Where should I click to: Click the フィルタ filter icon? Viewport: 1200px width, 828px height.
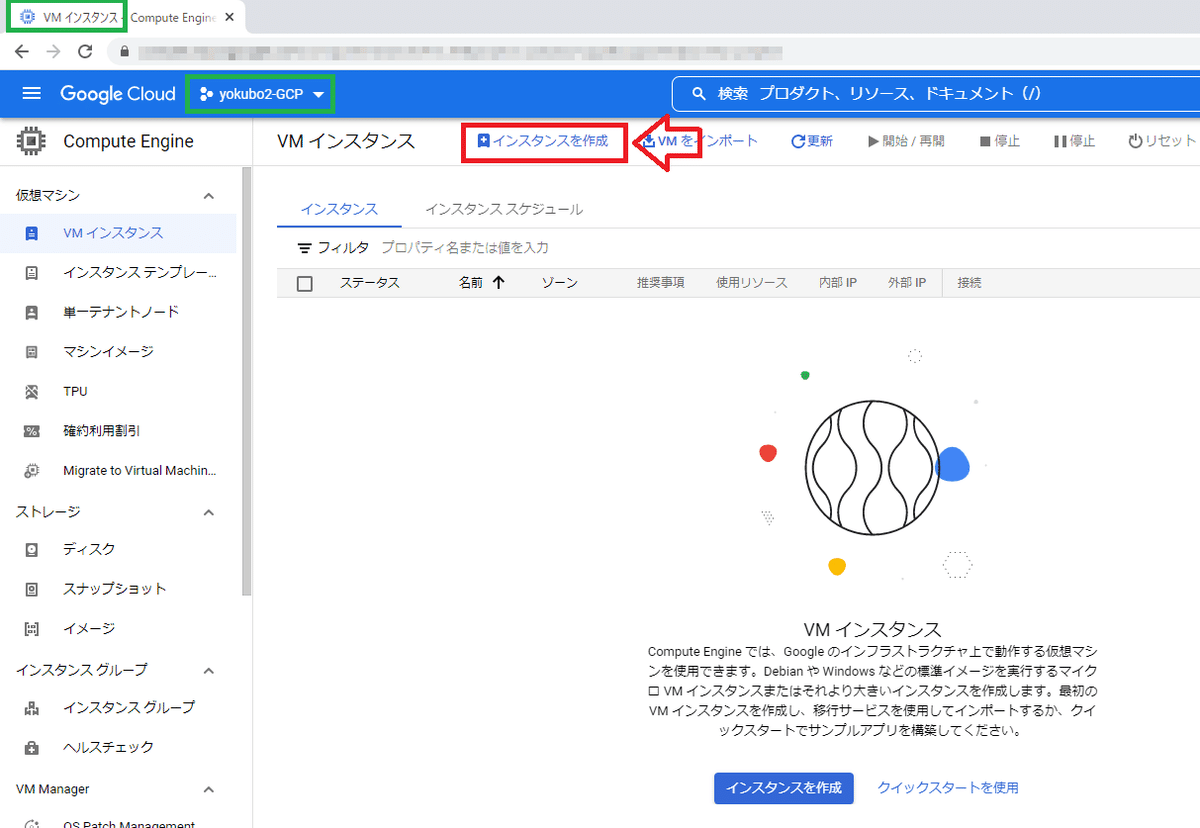click(x=305, y=247)
